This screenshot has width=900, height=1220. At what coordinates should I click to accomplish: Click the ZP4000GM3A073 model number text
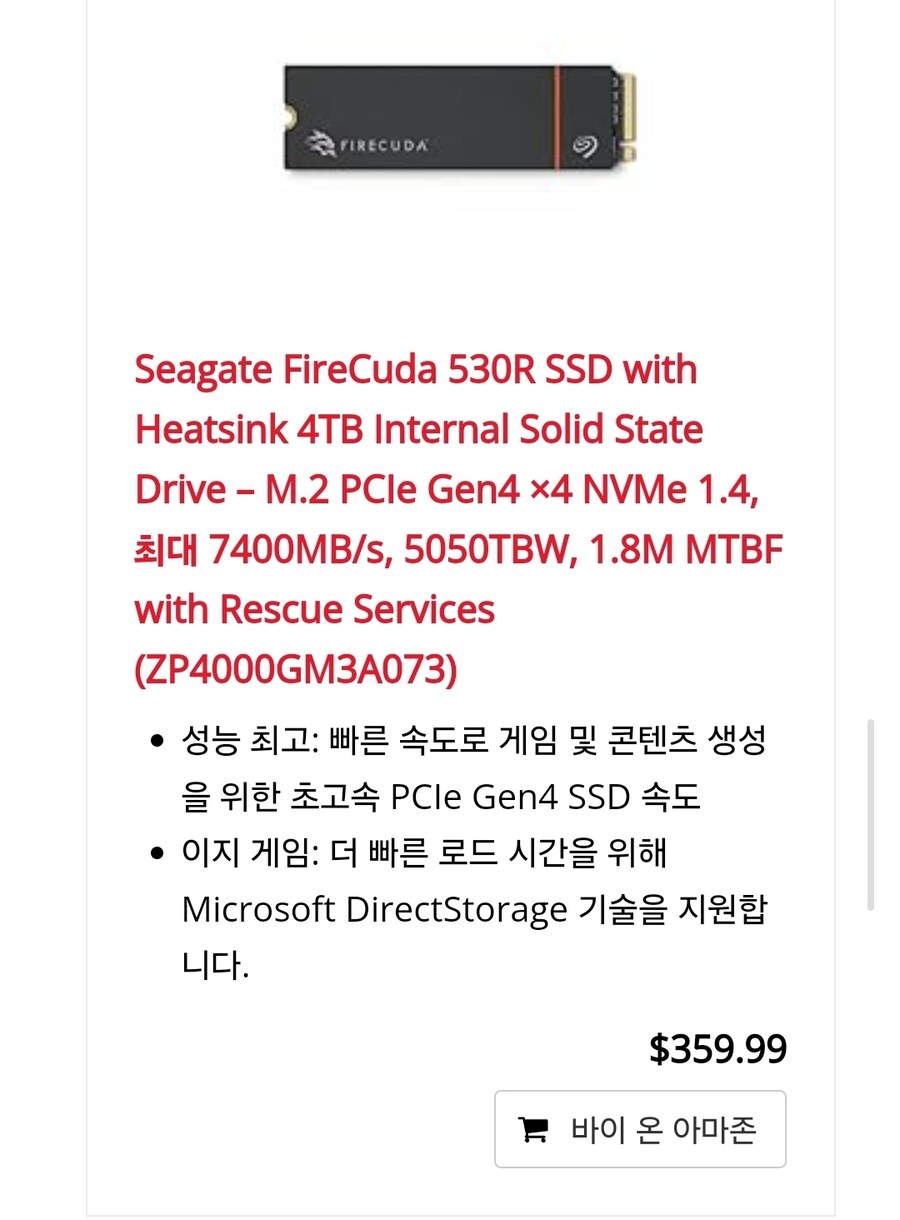(x=295, y=671)
